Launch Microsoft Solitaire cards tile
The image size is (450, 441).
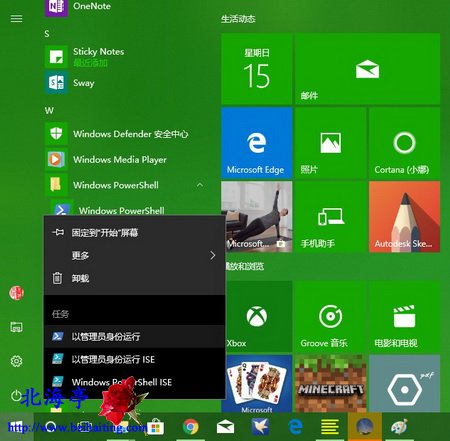(x=257, y=384)
